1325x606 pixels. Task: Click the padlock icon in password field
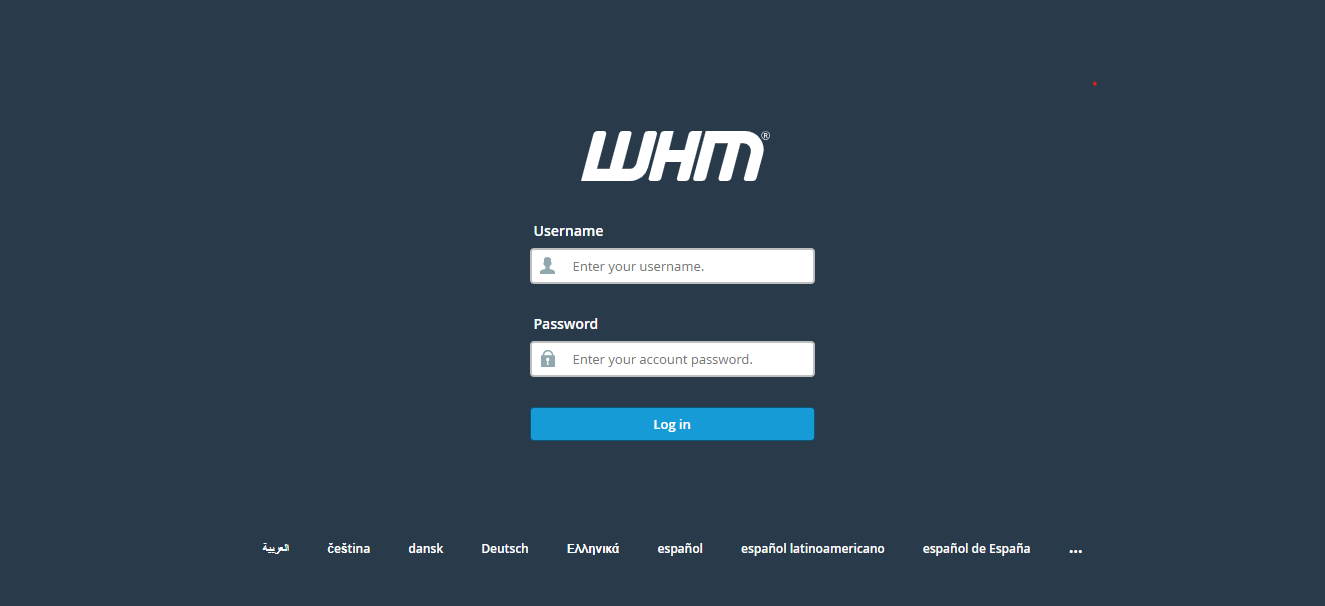point(547,359)
